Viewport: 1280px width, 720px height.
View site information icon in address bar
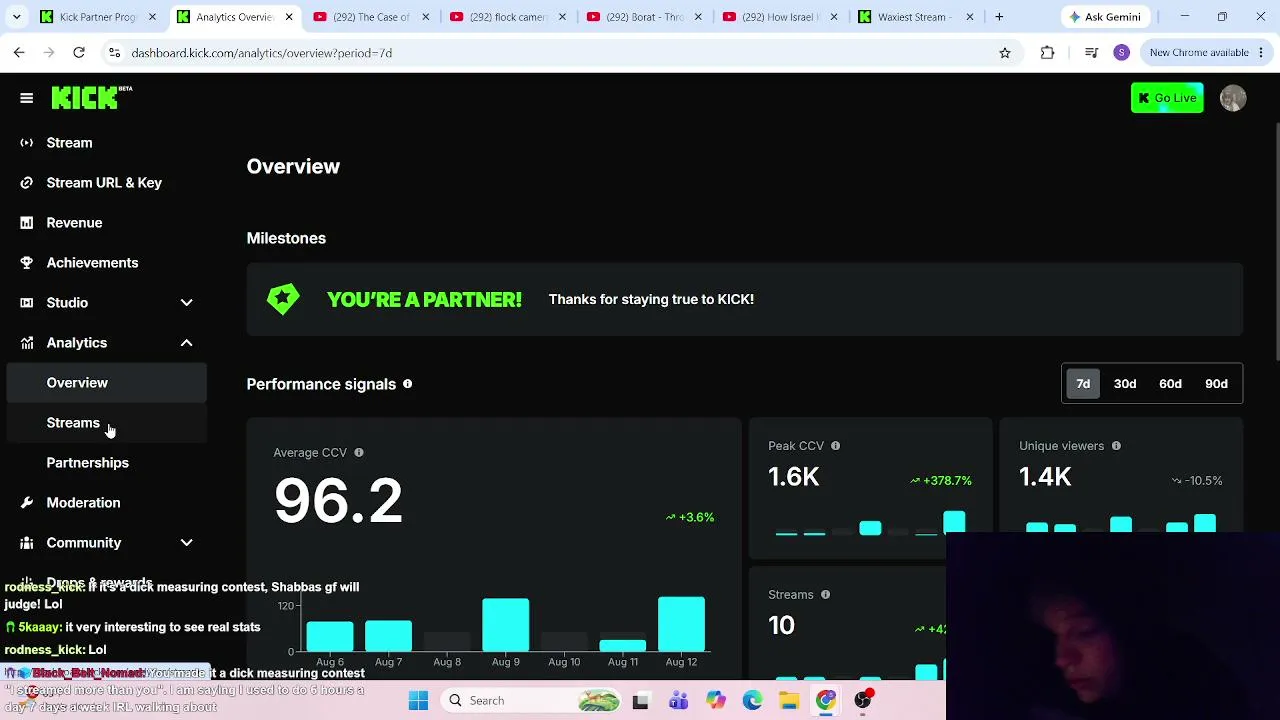tap(114, 53)
